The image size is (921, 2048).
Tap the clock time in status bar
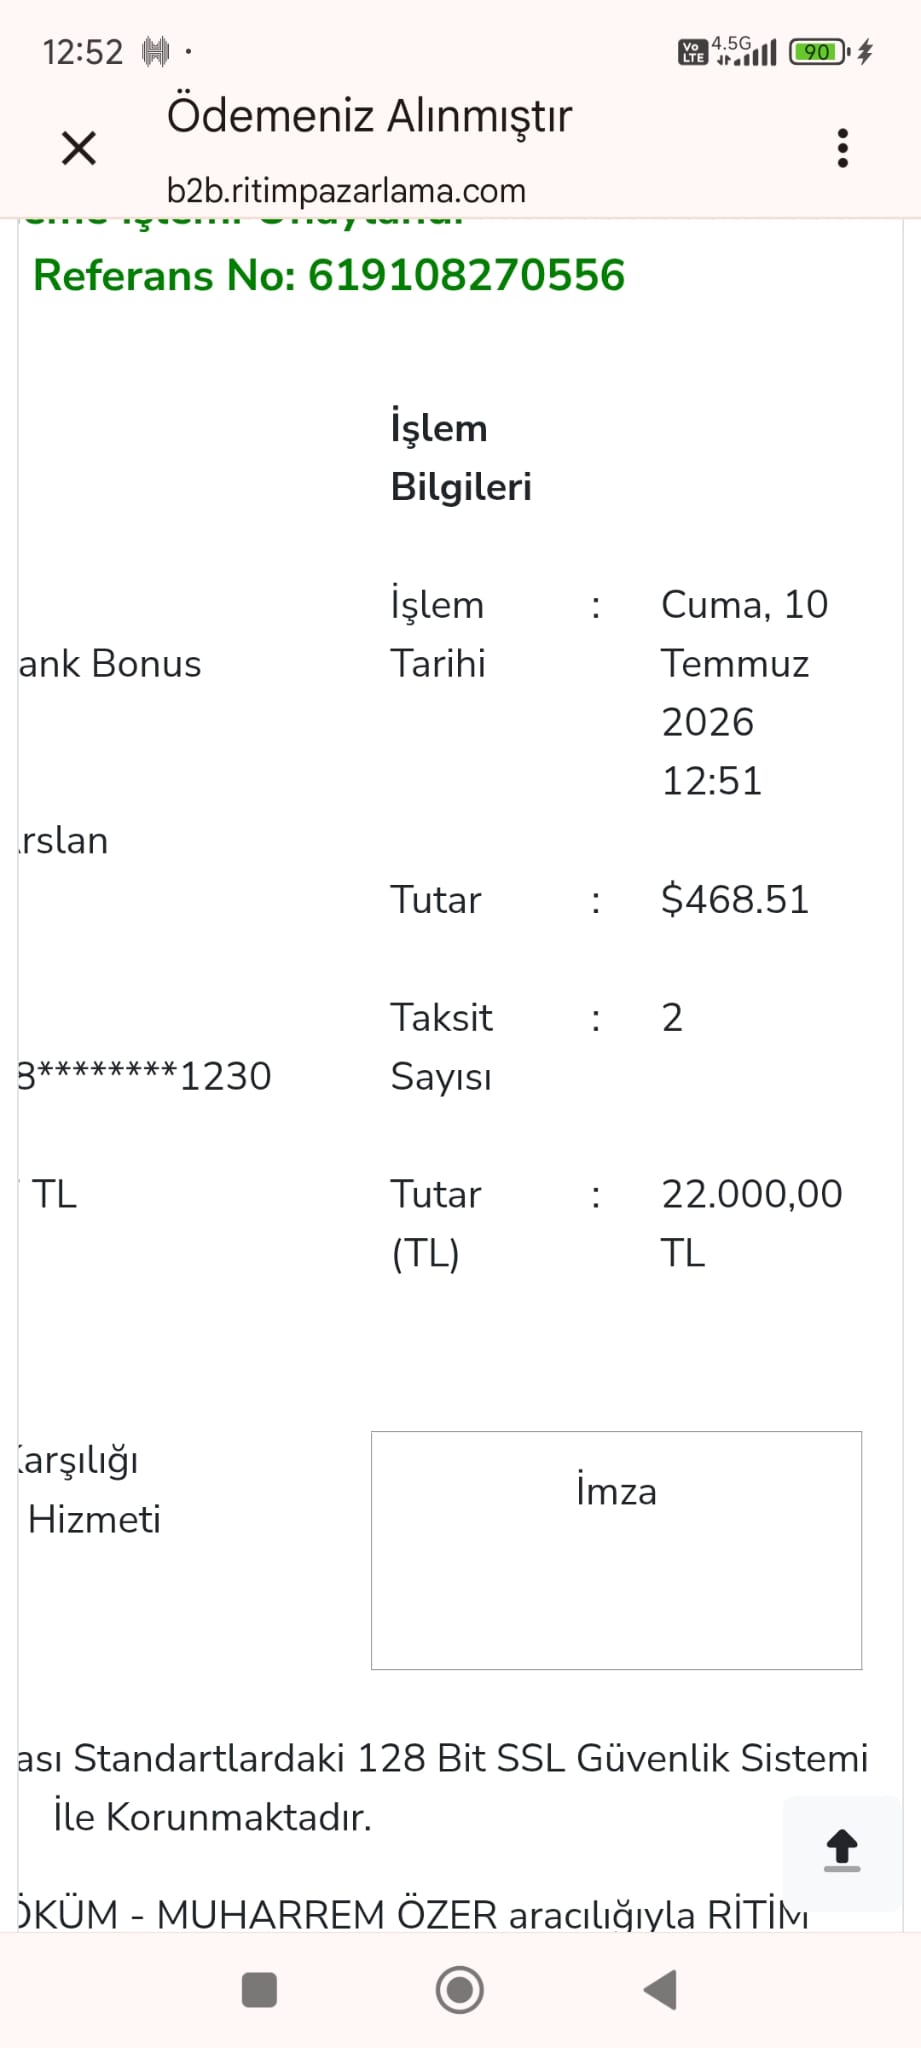click(83, 51)
